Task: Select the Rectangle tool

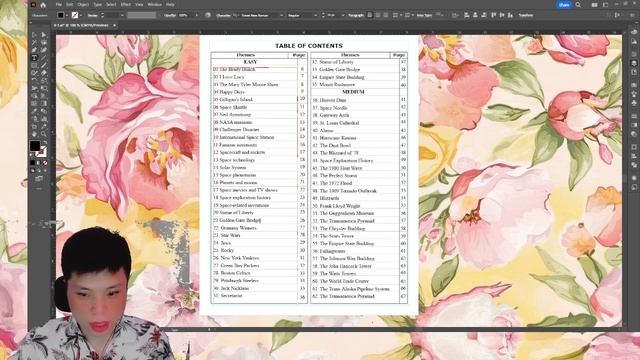Action: click(34, 65)
